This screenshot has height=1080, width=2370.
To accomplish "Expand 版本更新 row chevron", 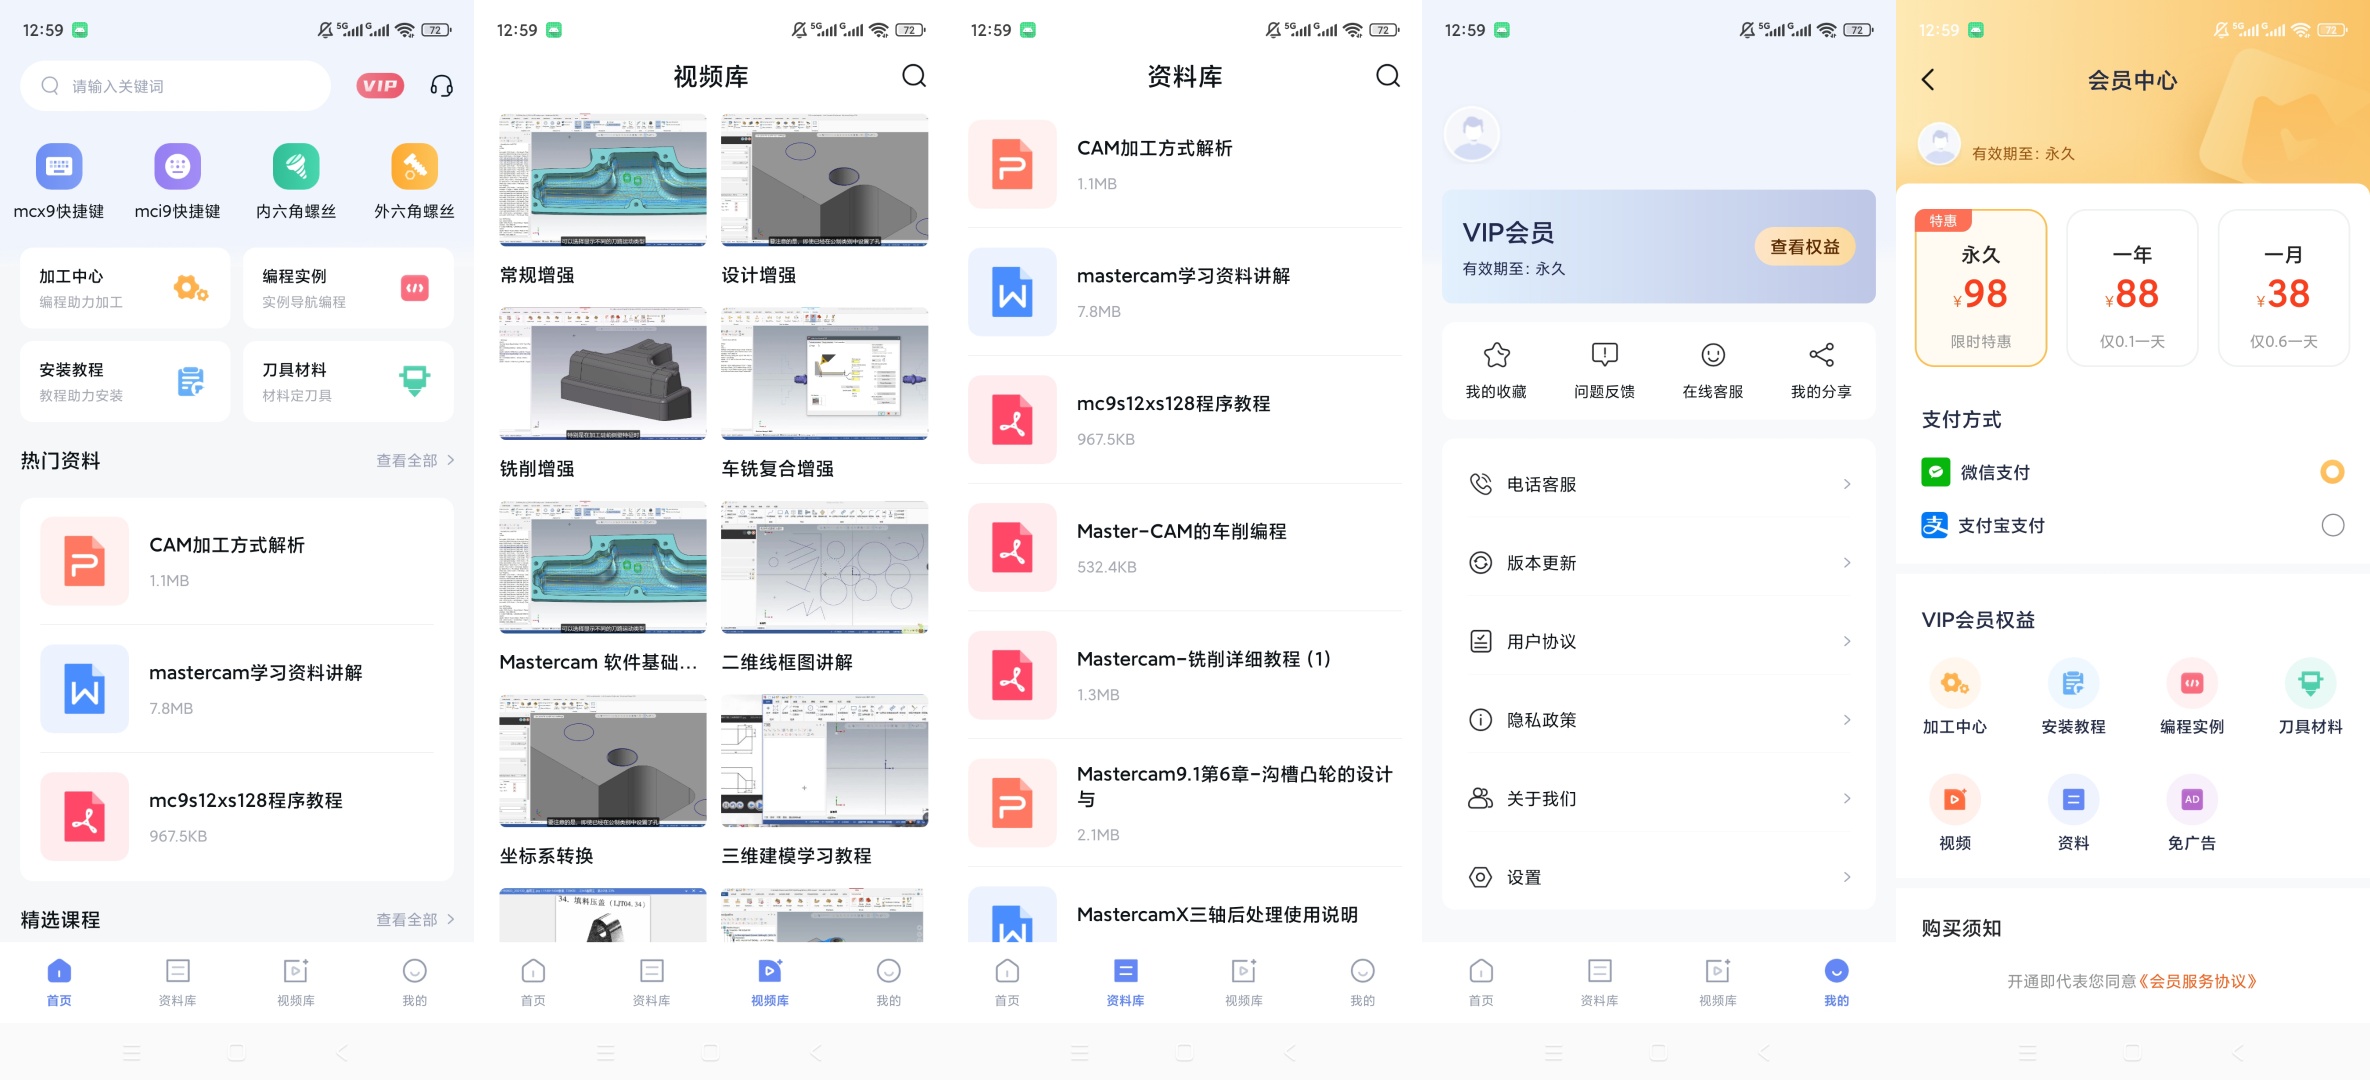I will click(1847, 563).
